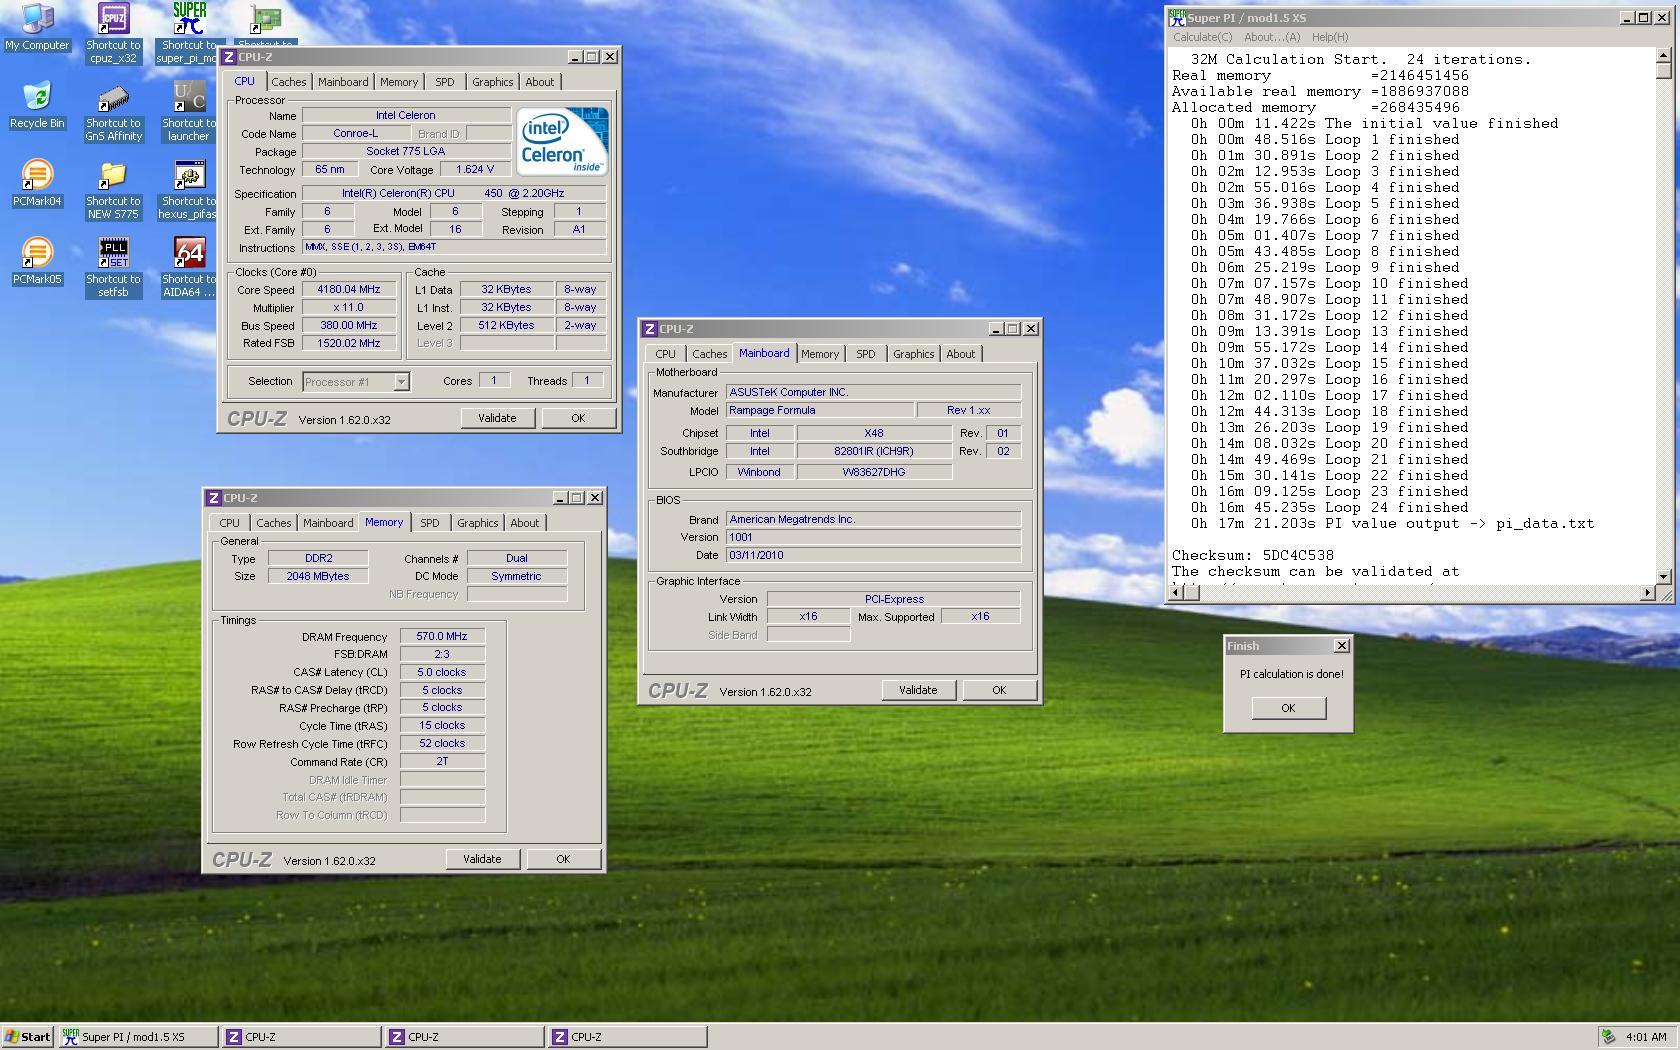Open About tab in Memory CPU-Z window

pyautogui.click(x=524, y=523)
